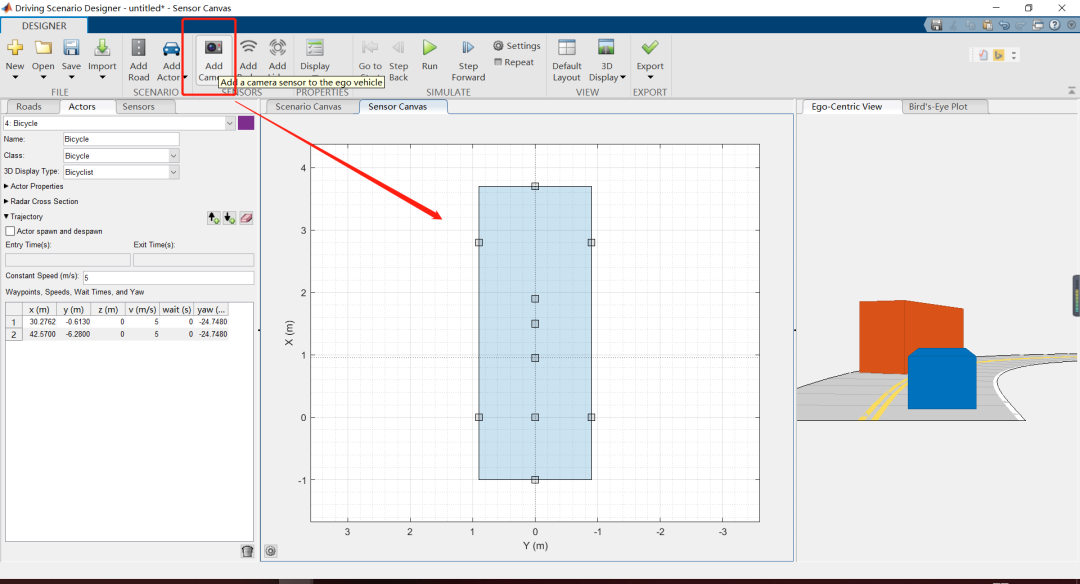Click the Go to Start icon
The image size is (1080, 584).
pyautogui.click(x=370, y=48)
